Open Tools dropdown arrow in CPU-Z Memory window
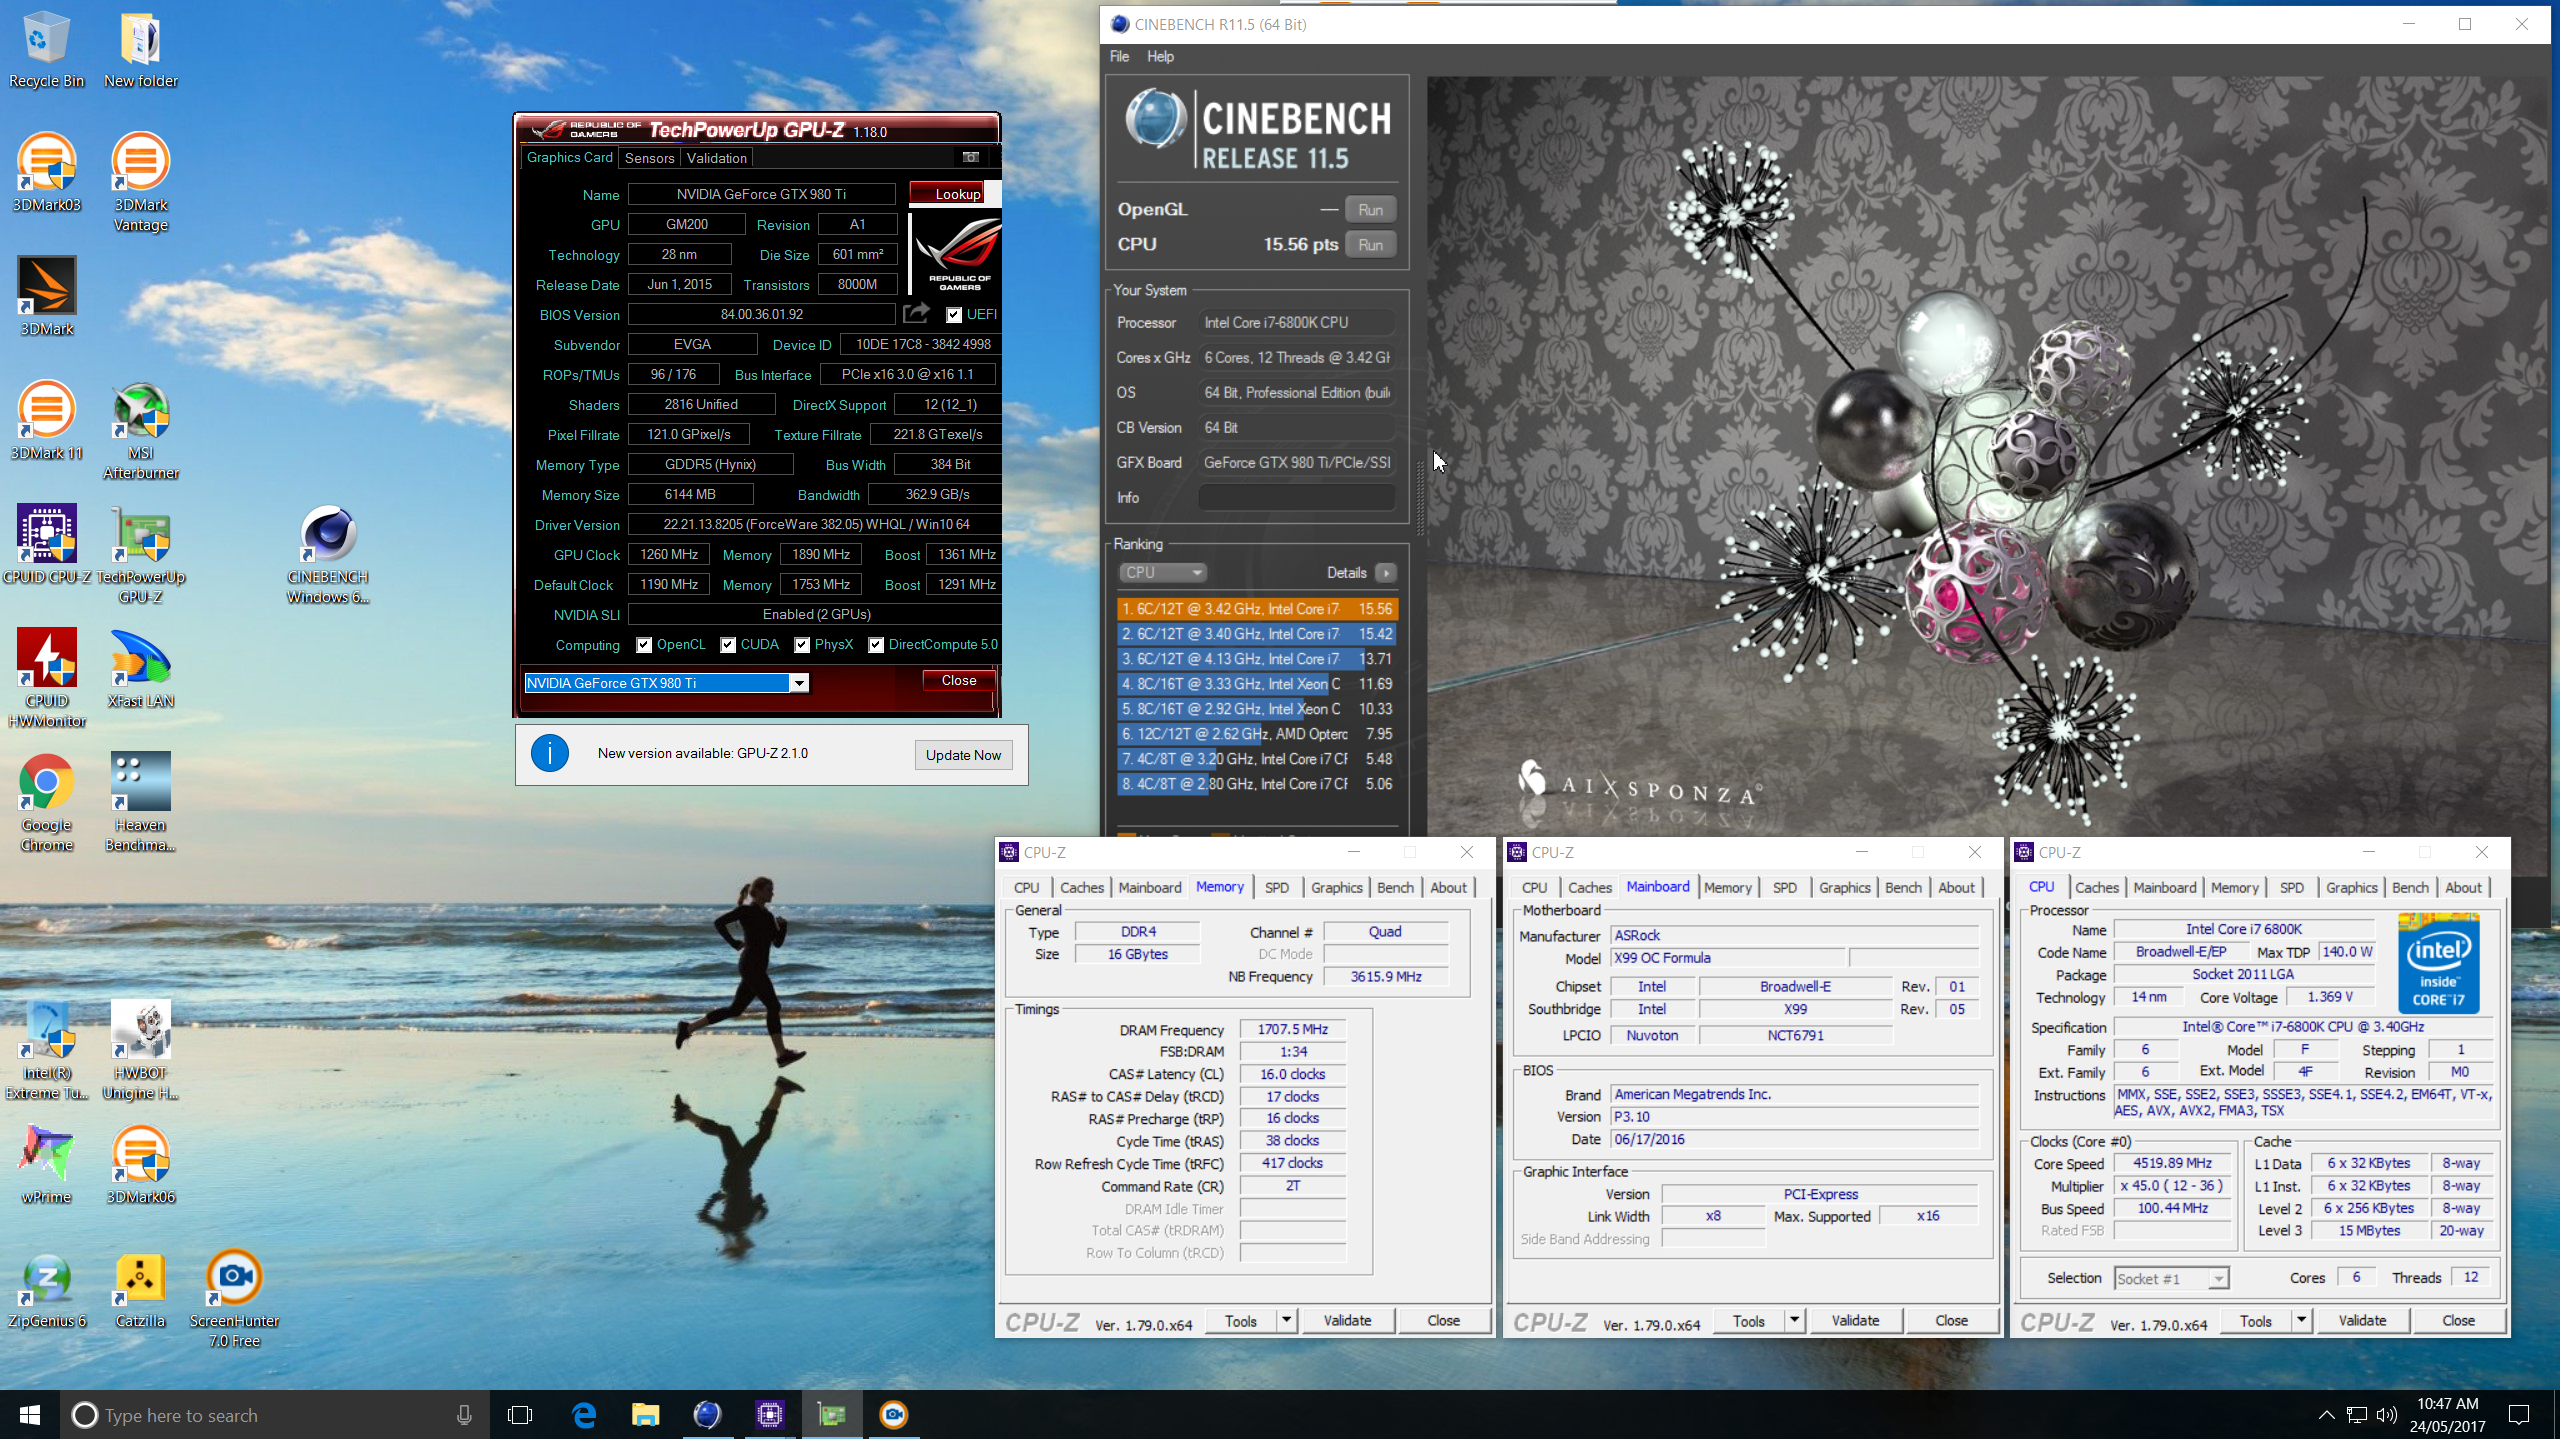 pyautogui.click(x=1286, y=1320)
